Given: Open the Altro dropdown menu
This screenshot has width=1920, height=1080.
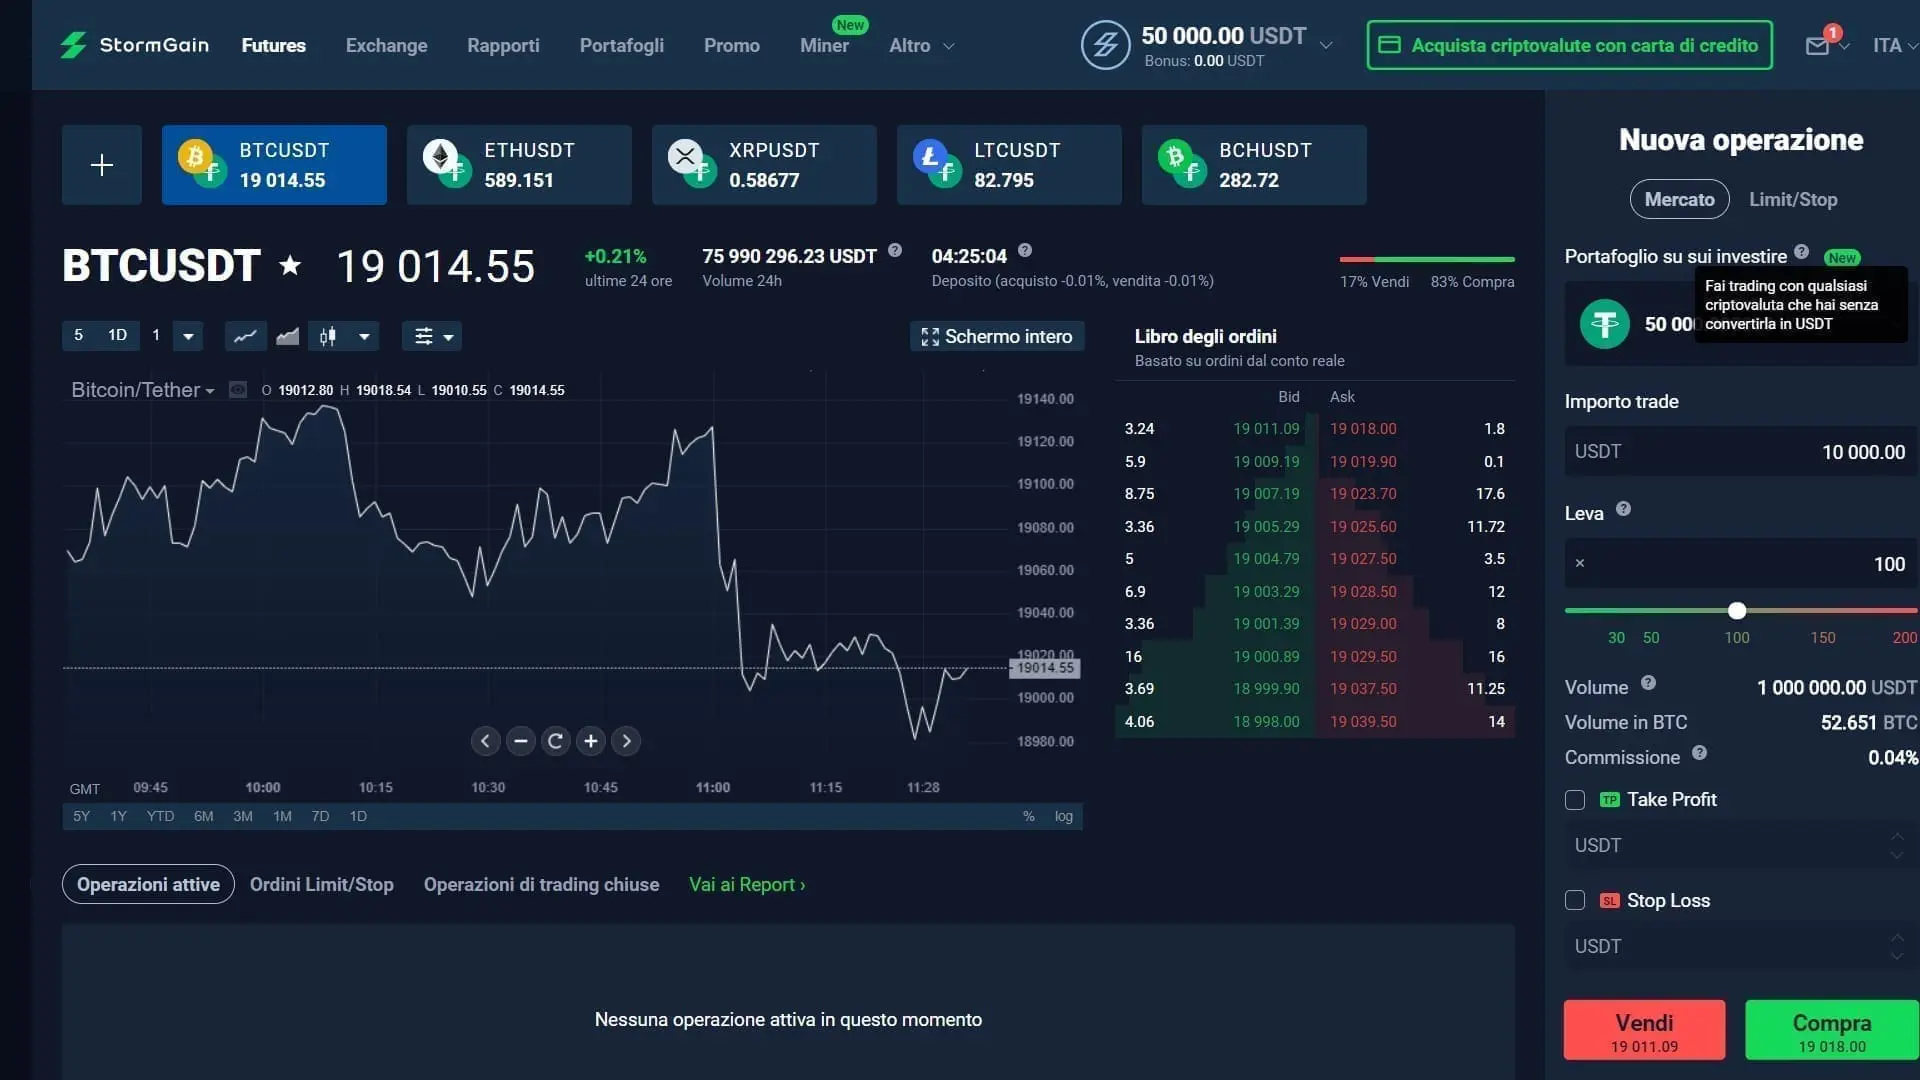Looking at the screenshot, I should (x=918, y=45).
